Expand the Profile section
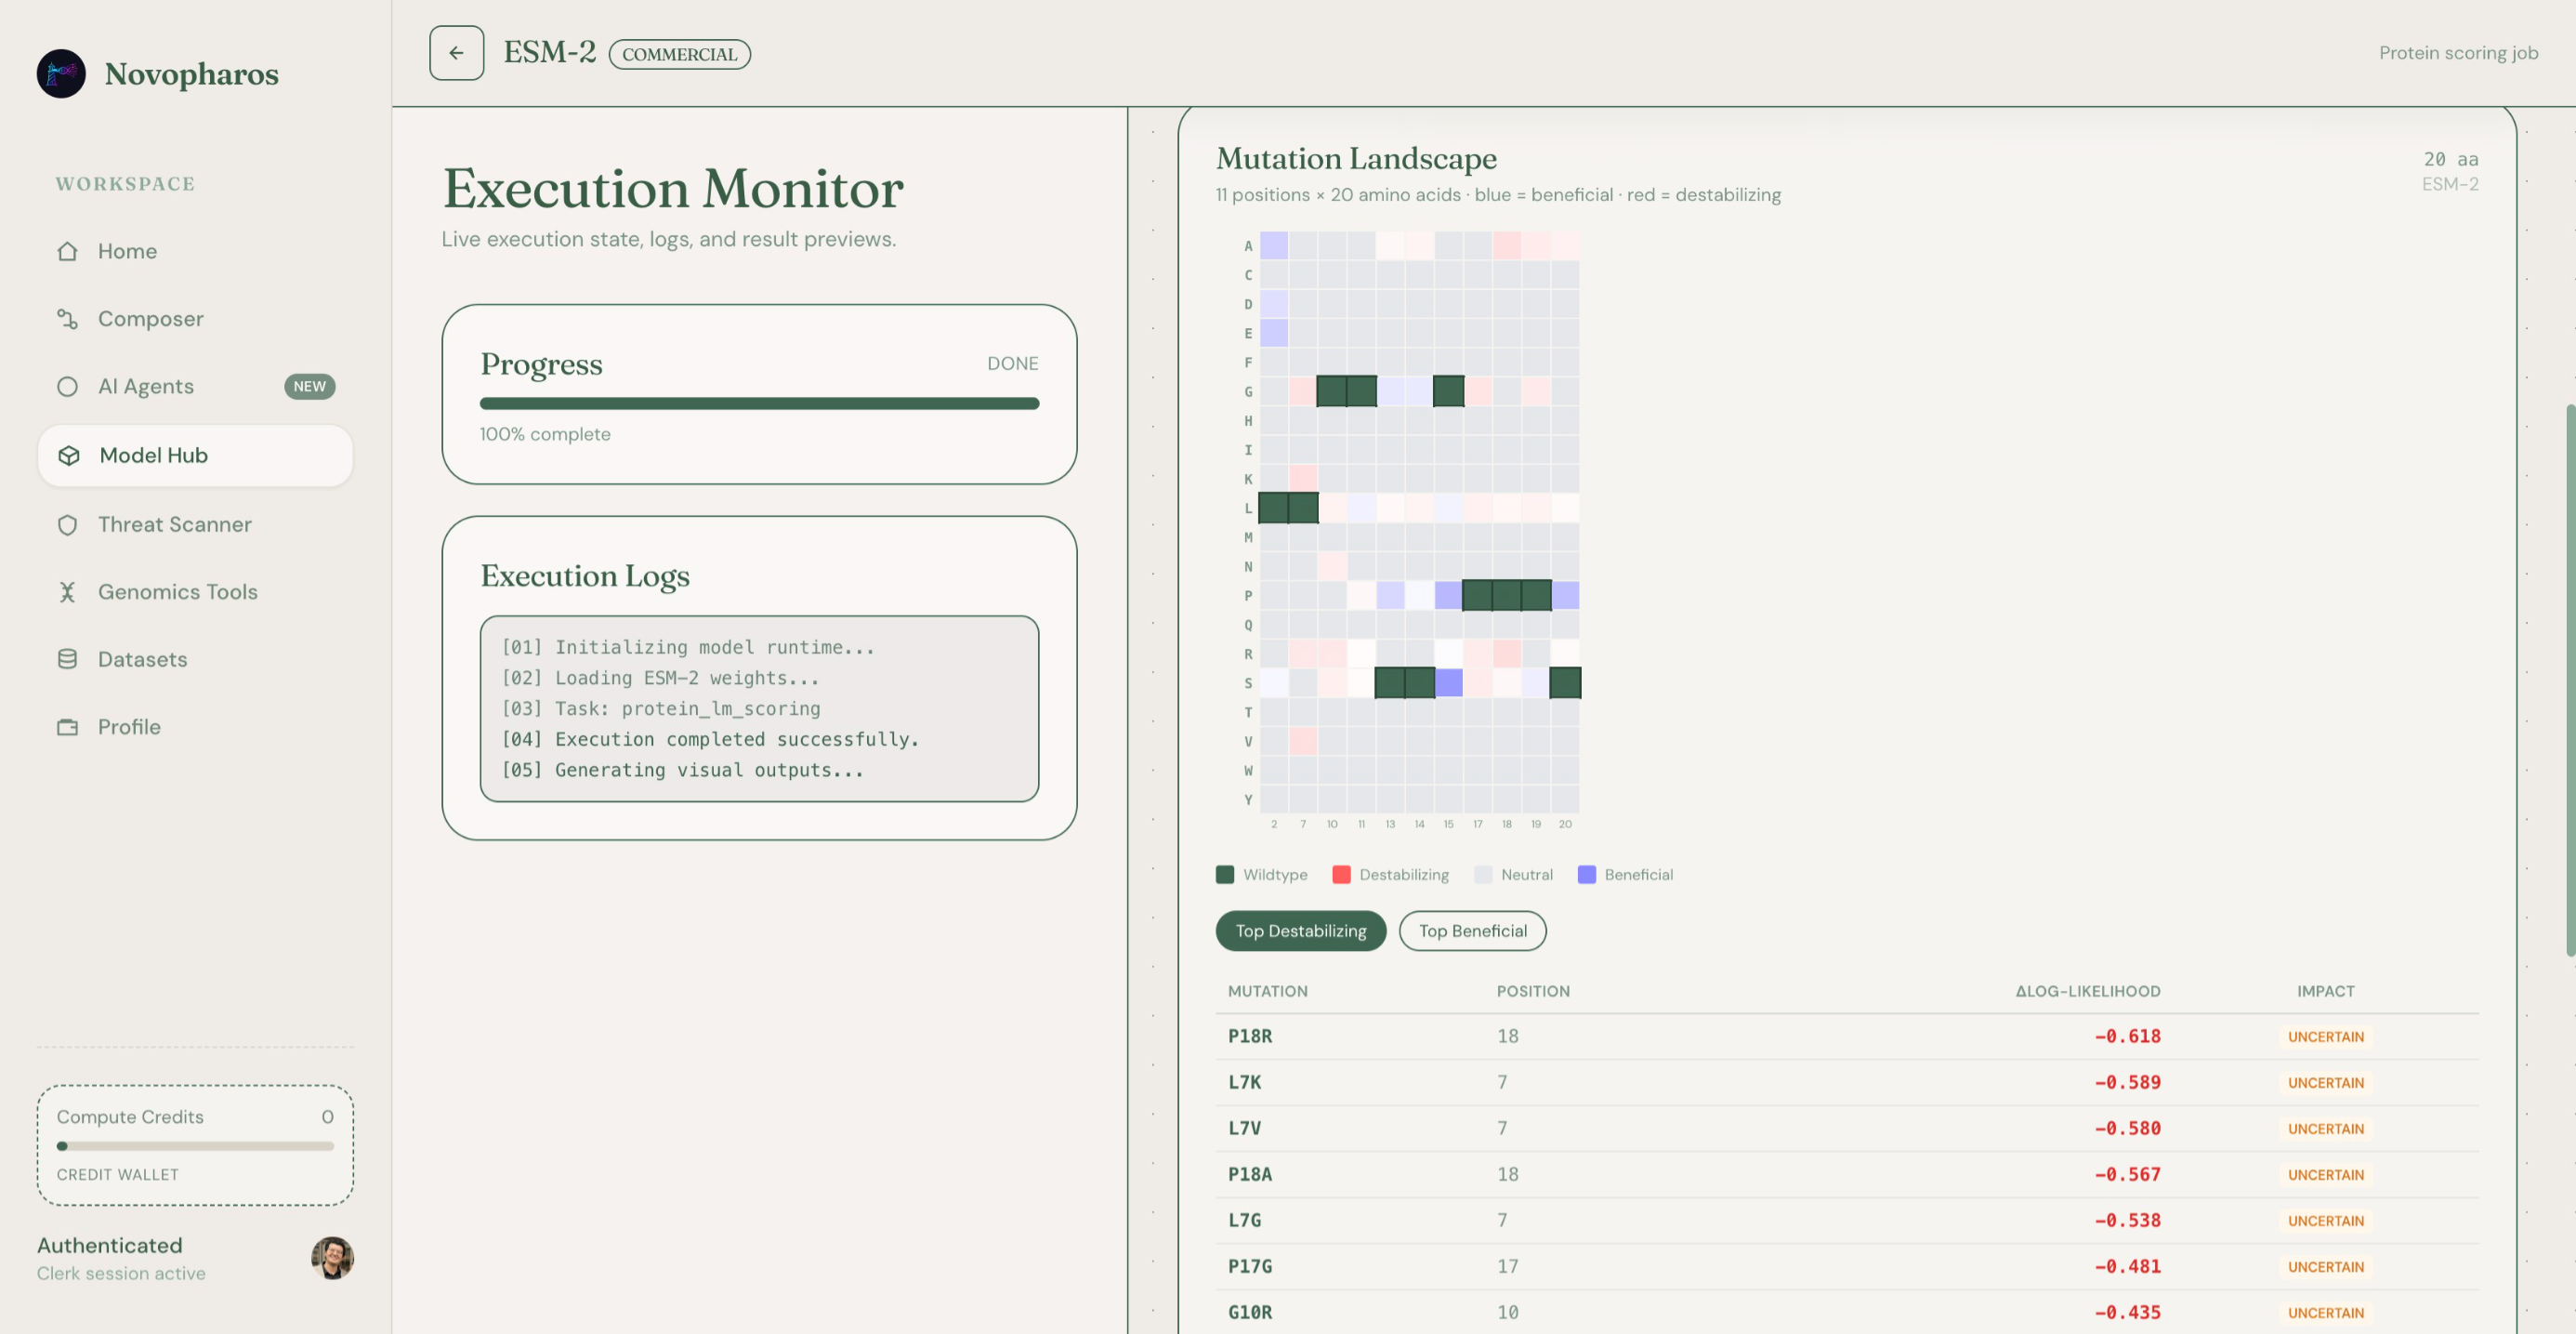This screenshot has height=1334, width=2576. point(129,727)
